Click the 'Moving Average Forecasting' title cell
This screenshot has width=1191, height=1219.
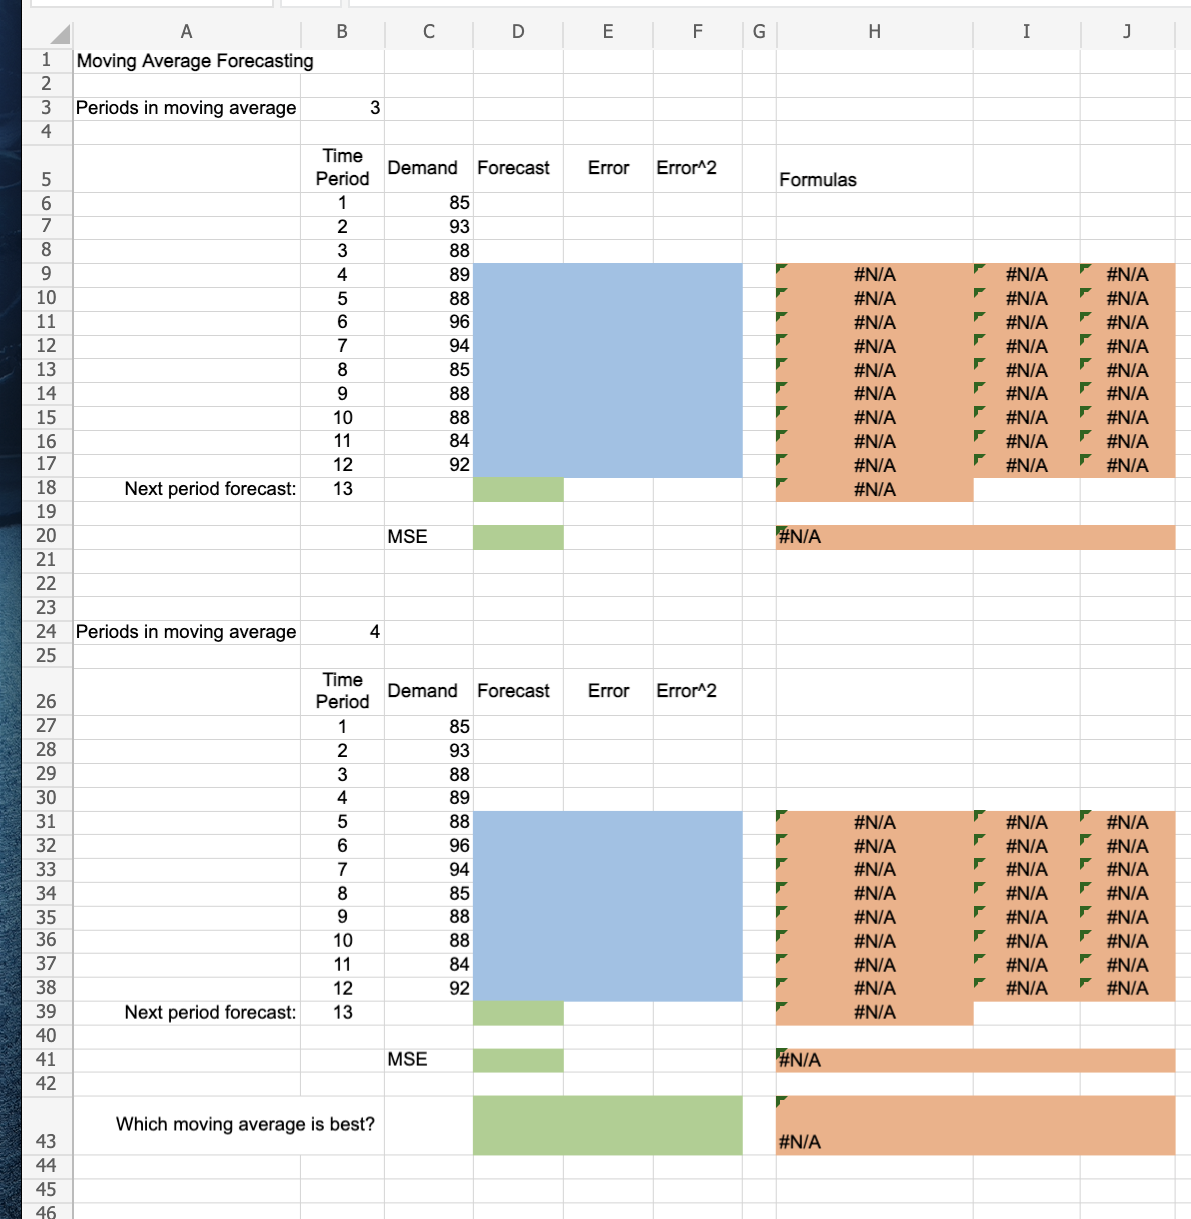(195, 61)
